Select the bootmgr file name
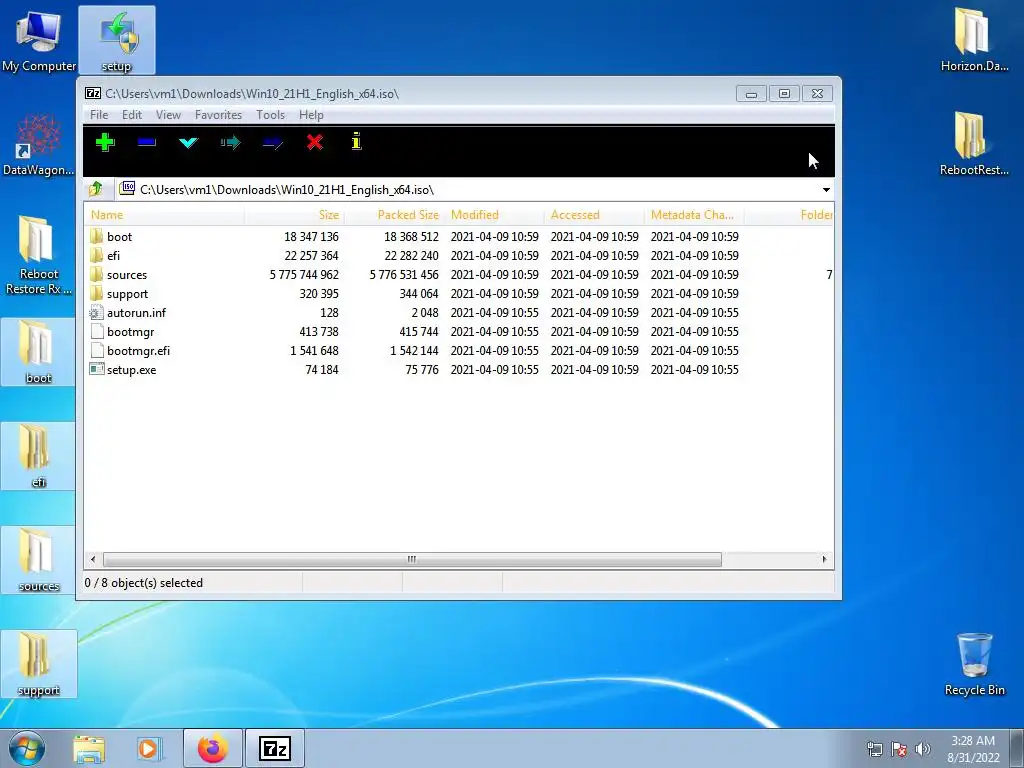Viewport: 1024px width, 768px height. point(131,332)
